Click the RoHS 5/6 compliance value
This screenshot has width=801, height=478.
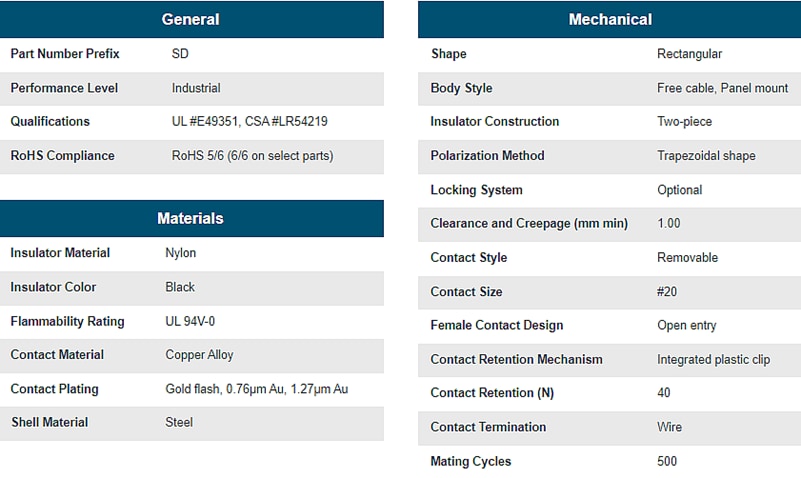click(252, 155)
